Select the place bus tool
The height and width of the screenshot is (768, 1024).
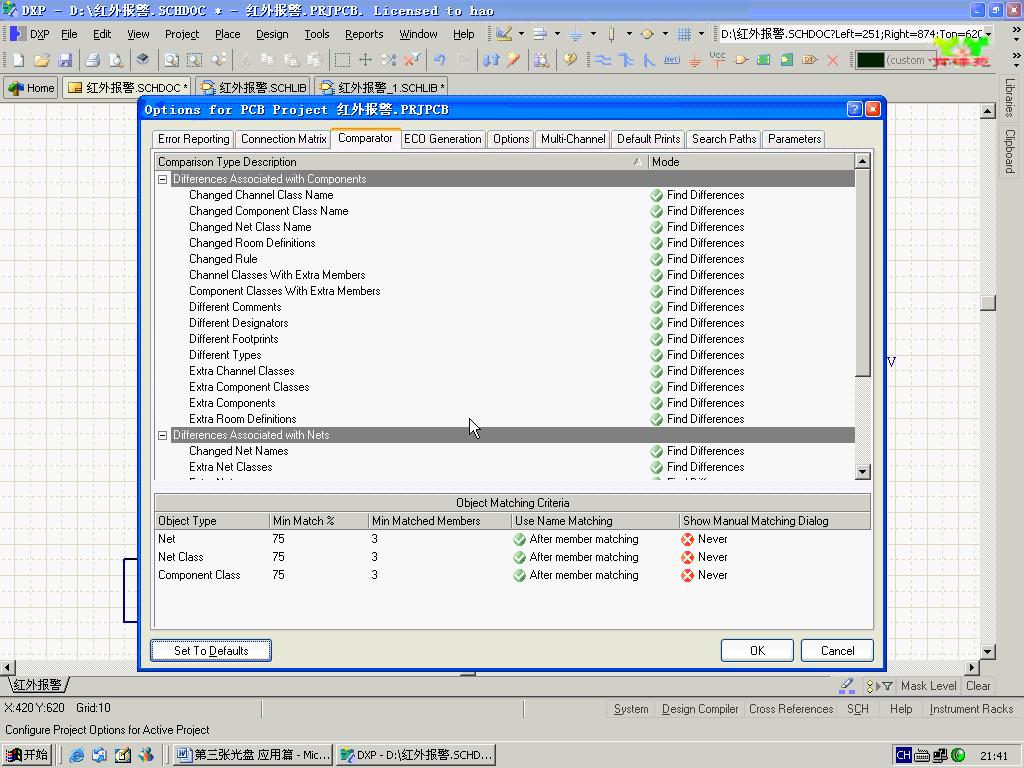[626, 60]
